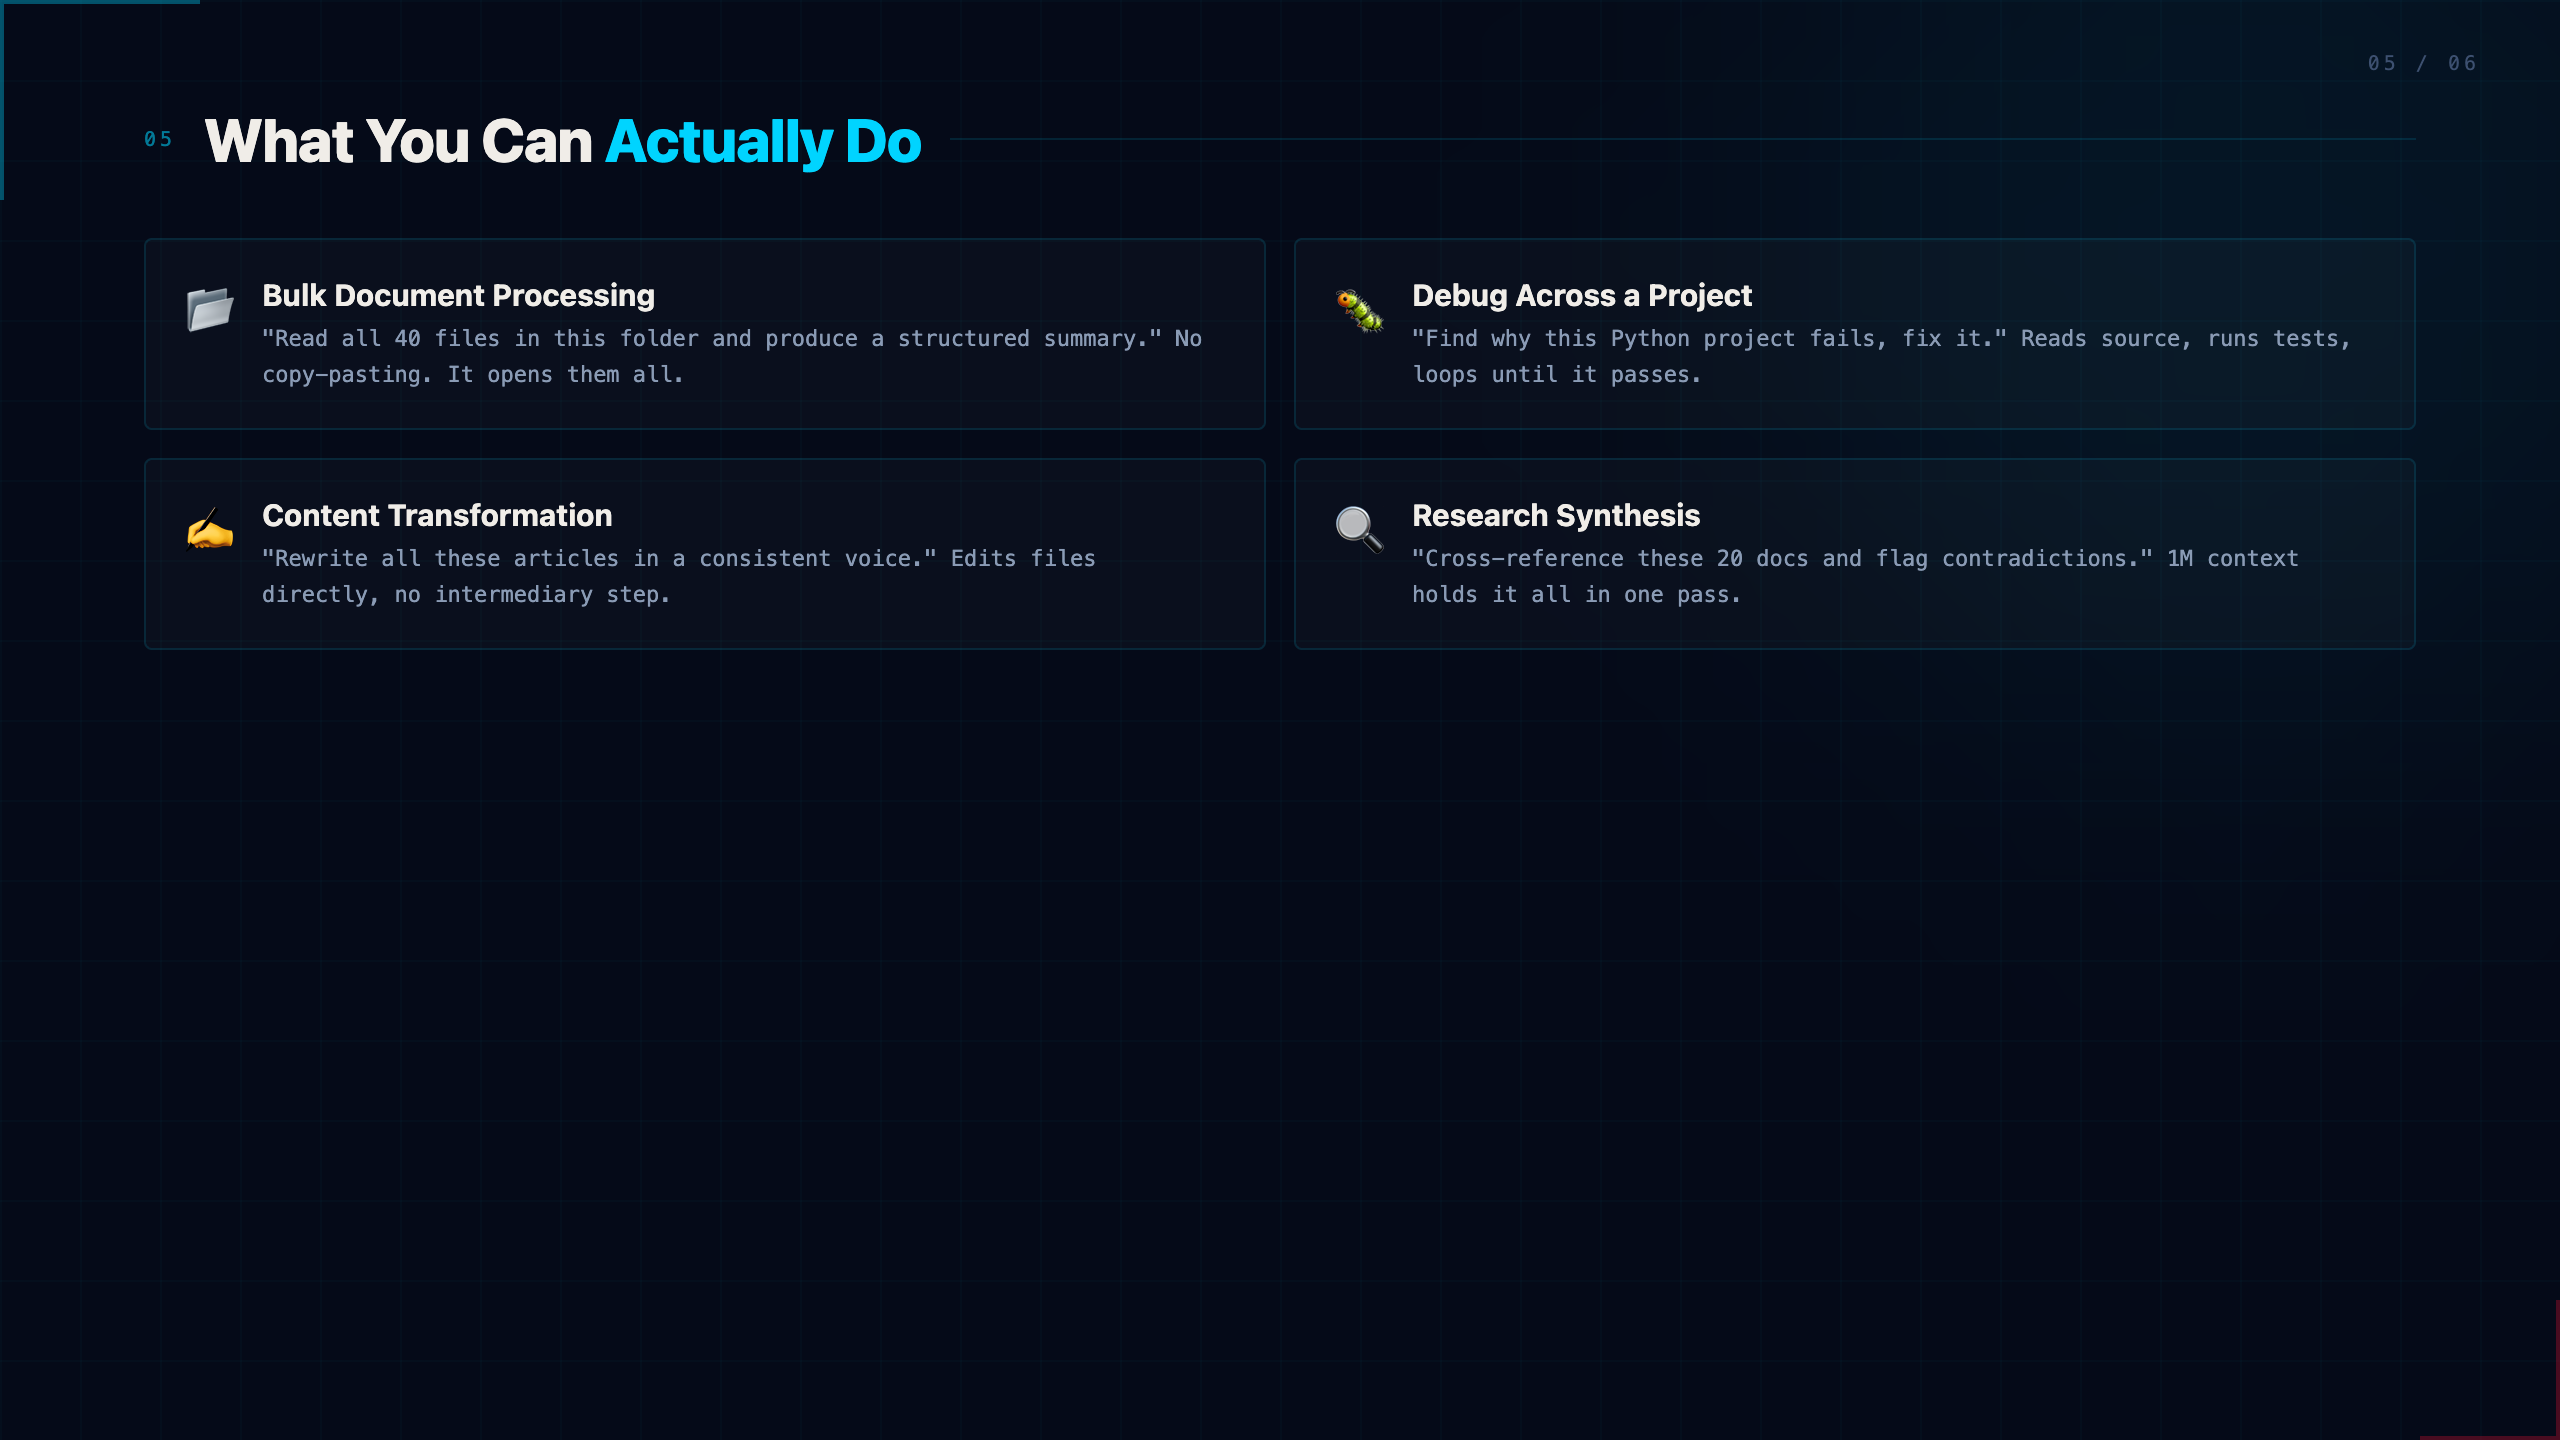The width and height of the screenshot is (2560, 1440).
Task: Select the Debug Across a Project heading
Action: [1581, 296]
